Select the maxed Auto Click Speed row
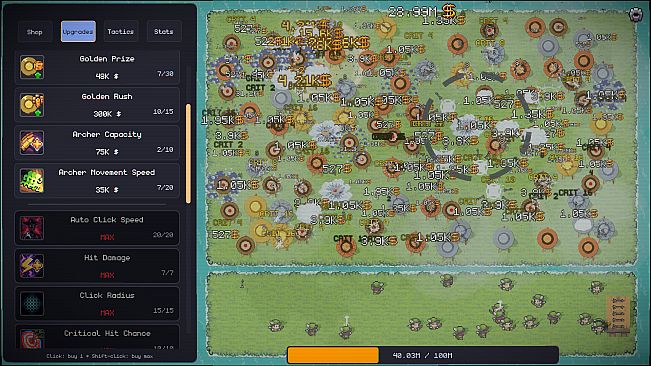The height and width of the screenshot is (366, 651). (97, 228)
